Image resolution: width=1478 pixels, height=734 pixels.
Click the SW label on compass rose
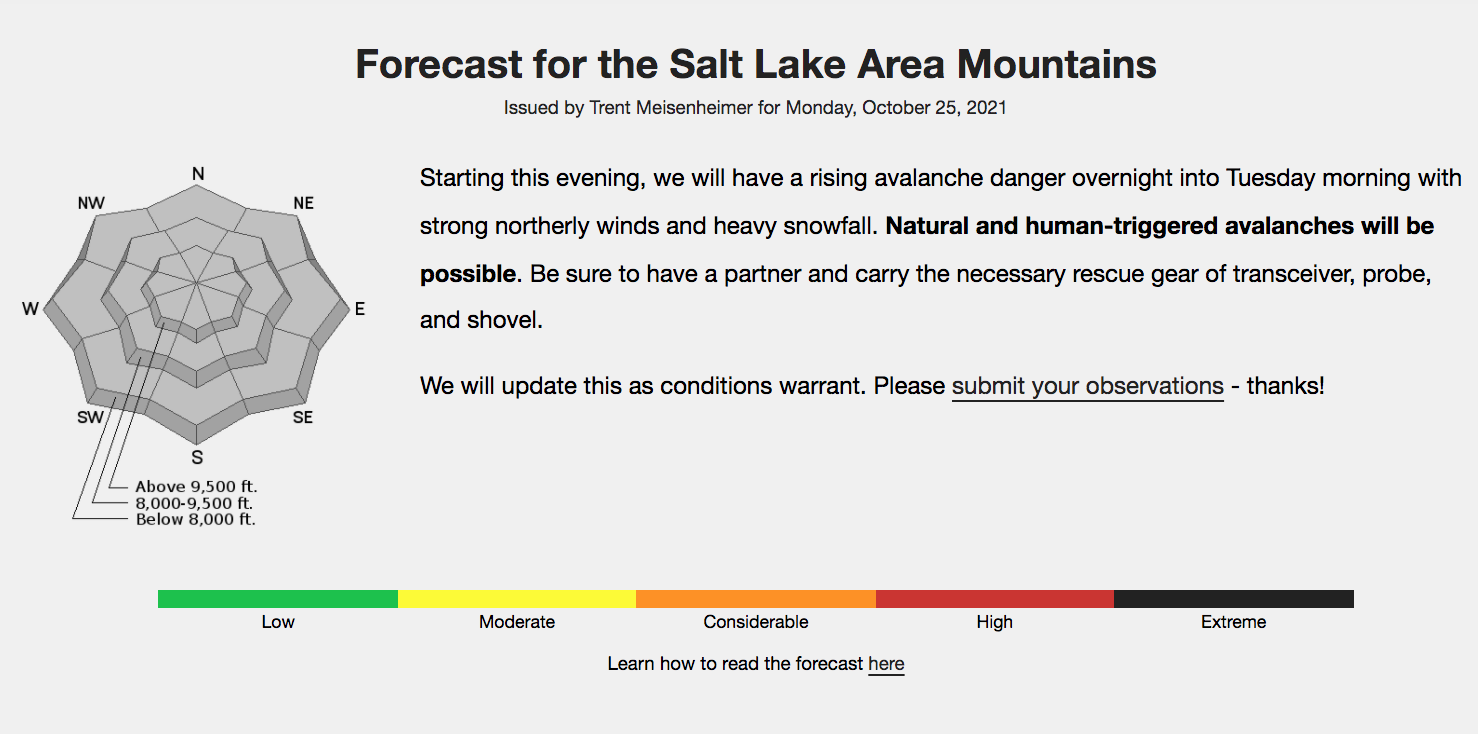click(x=90, y=417)
